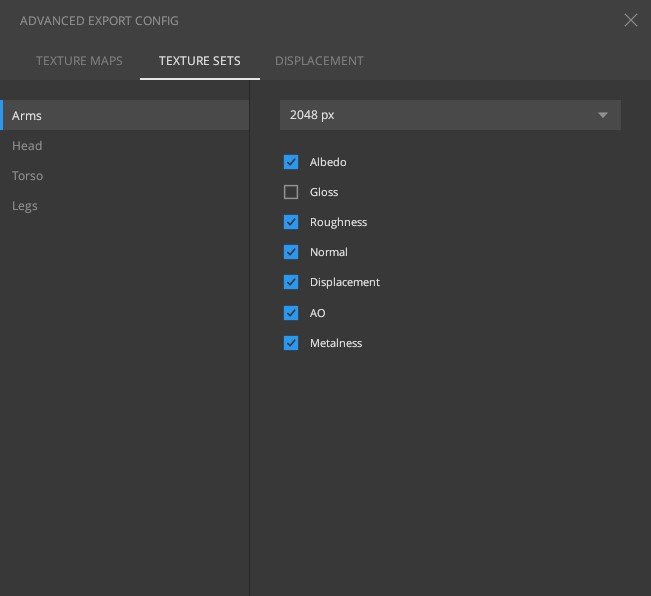Screen dimensions: 651x596
Task: Uncheck the Displacement map checkbox
Action: pyautogui.click(x=291, y=282)
